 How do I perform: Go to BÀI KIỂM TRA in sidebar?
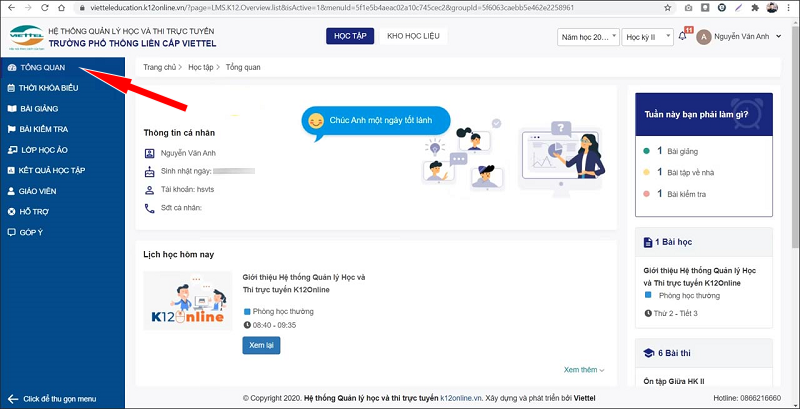click(43, 129)
